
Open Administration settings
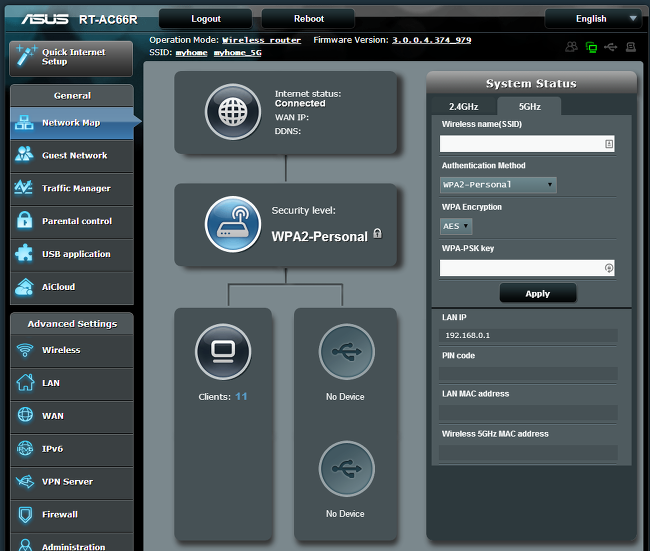(x=72, y=543)
